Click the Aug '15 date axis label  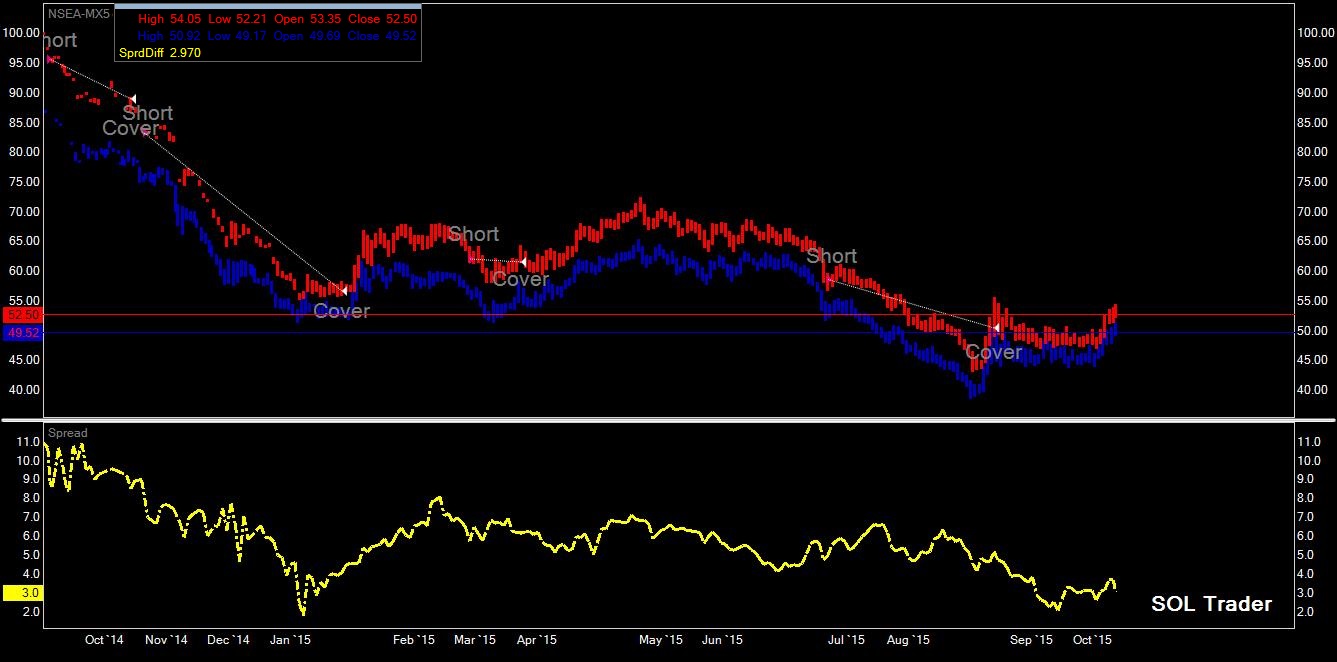[x=909, y=640]
